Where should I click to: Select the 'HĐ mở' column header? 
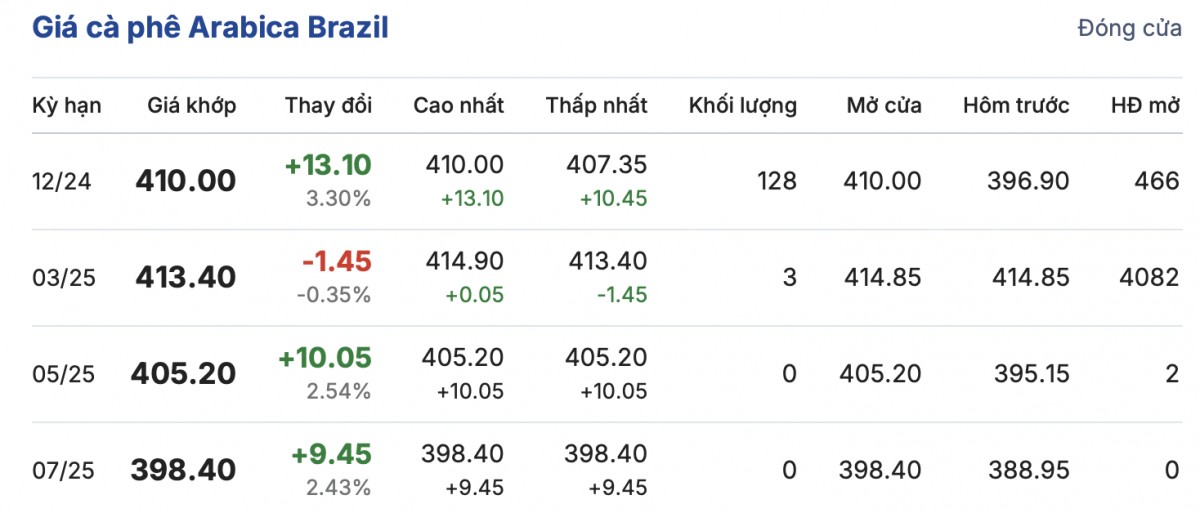1145,105
